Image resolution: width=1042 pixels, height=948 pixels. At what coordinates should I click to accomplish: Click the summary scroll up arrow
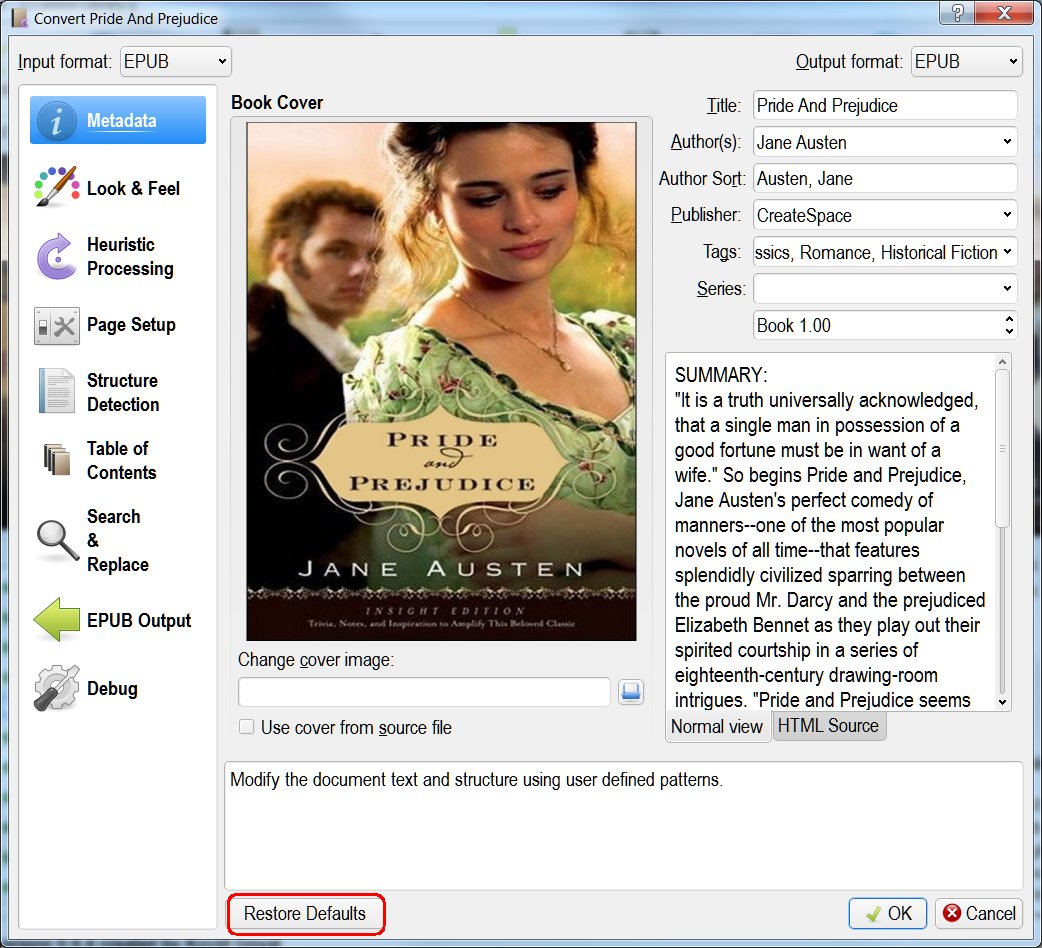point(1002,361)
